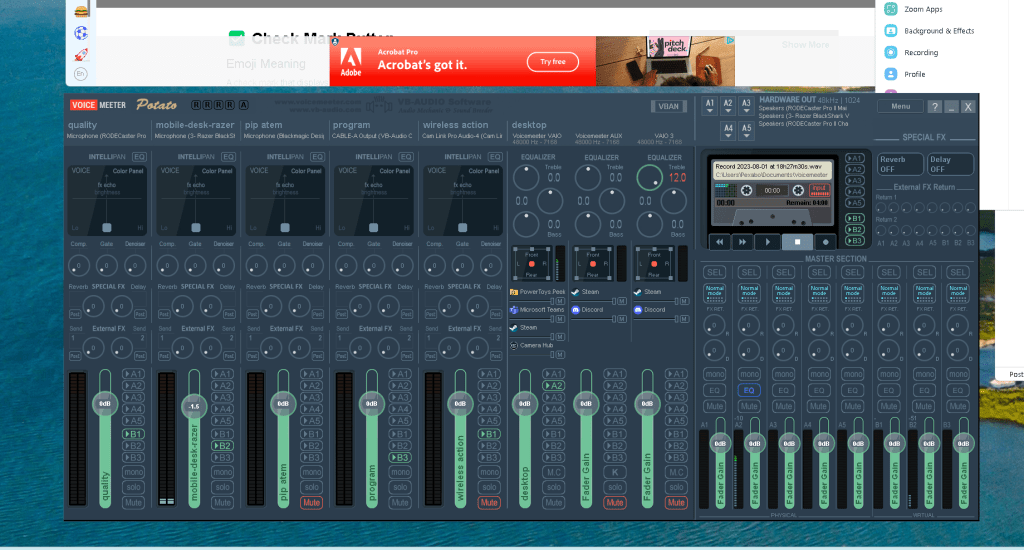The height and width of the screenshot is (550, 1024).
Task: Start recording with the cassette record button
Action: [x=825, y=242]
